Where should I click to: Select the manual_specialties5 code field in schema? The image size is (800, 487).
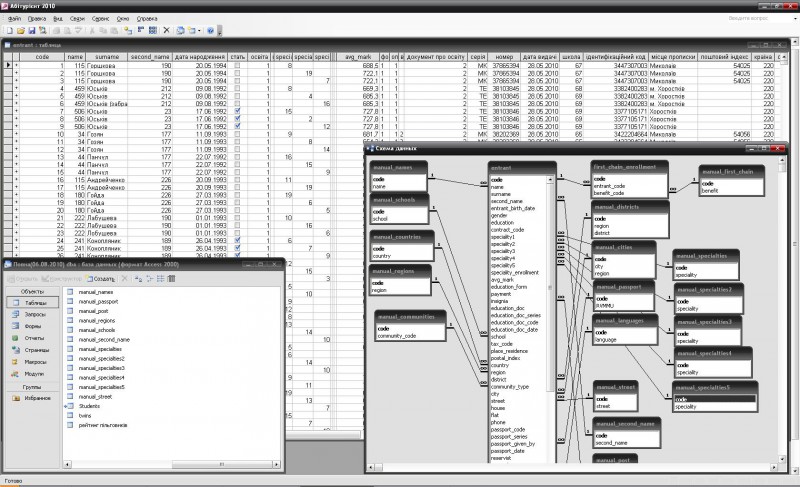pos(715,399)
